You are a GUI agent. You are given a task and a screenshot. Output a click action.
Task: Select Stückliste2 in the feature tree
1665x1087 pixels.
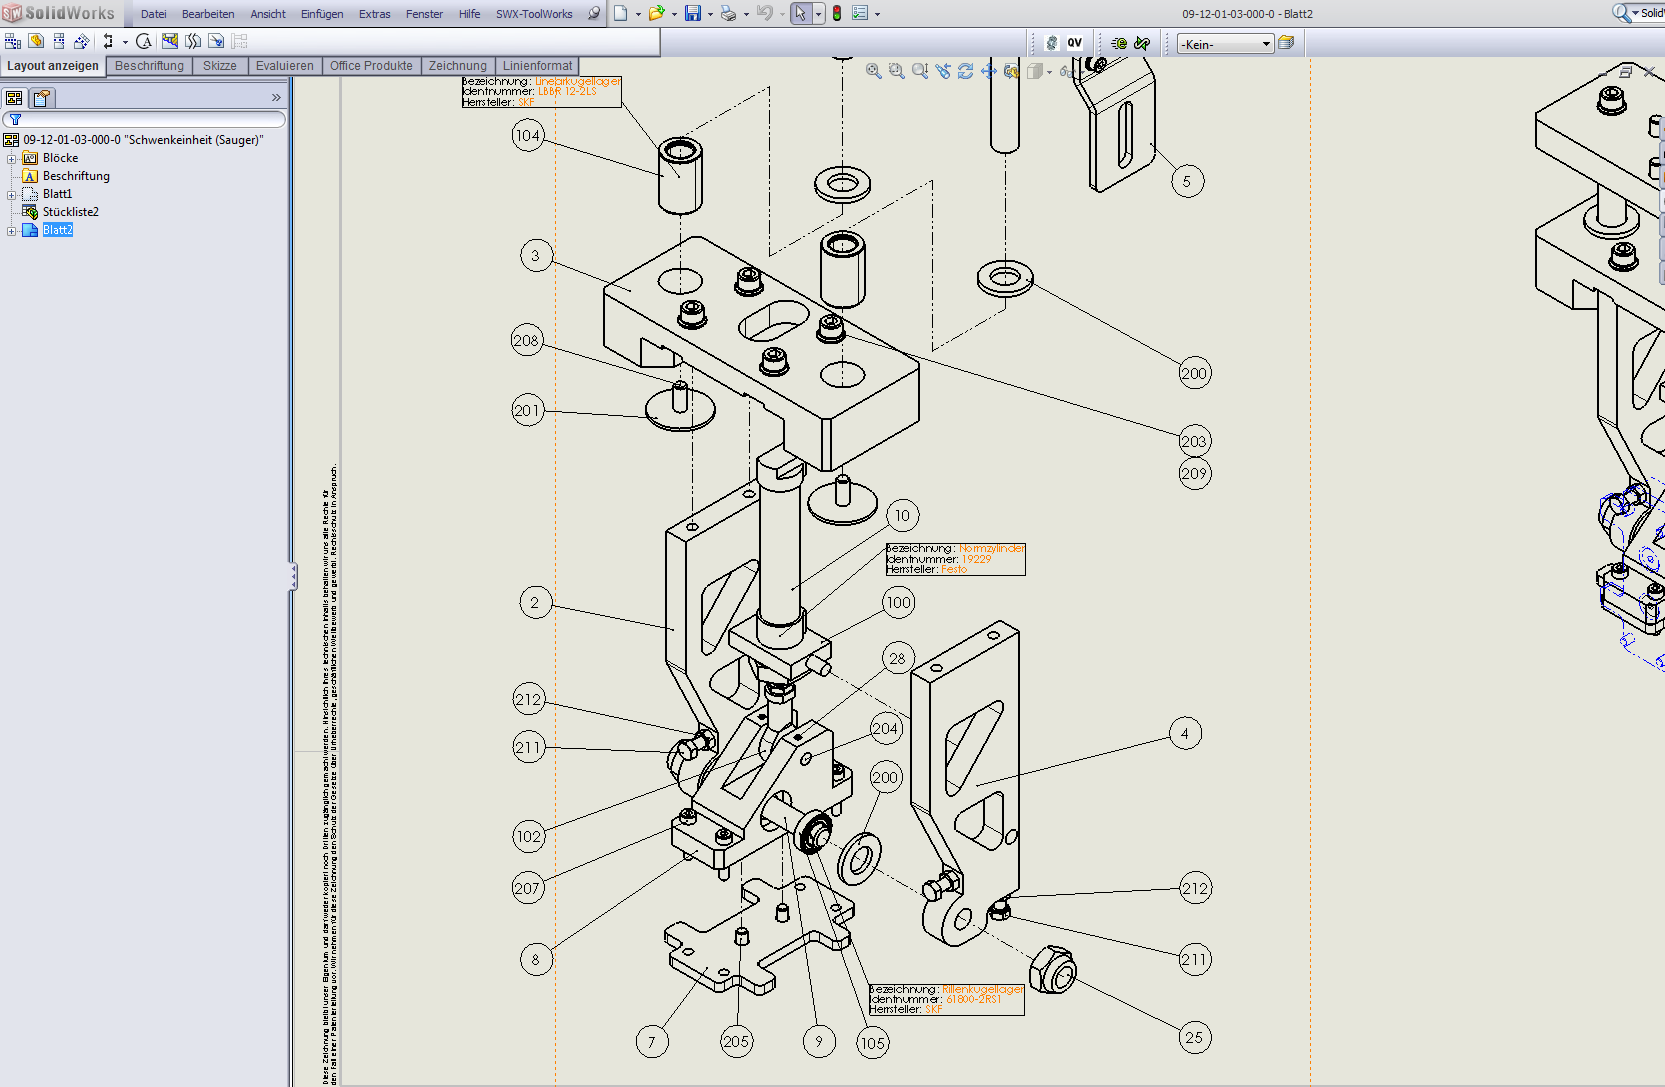click(x=70, y=212)
